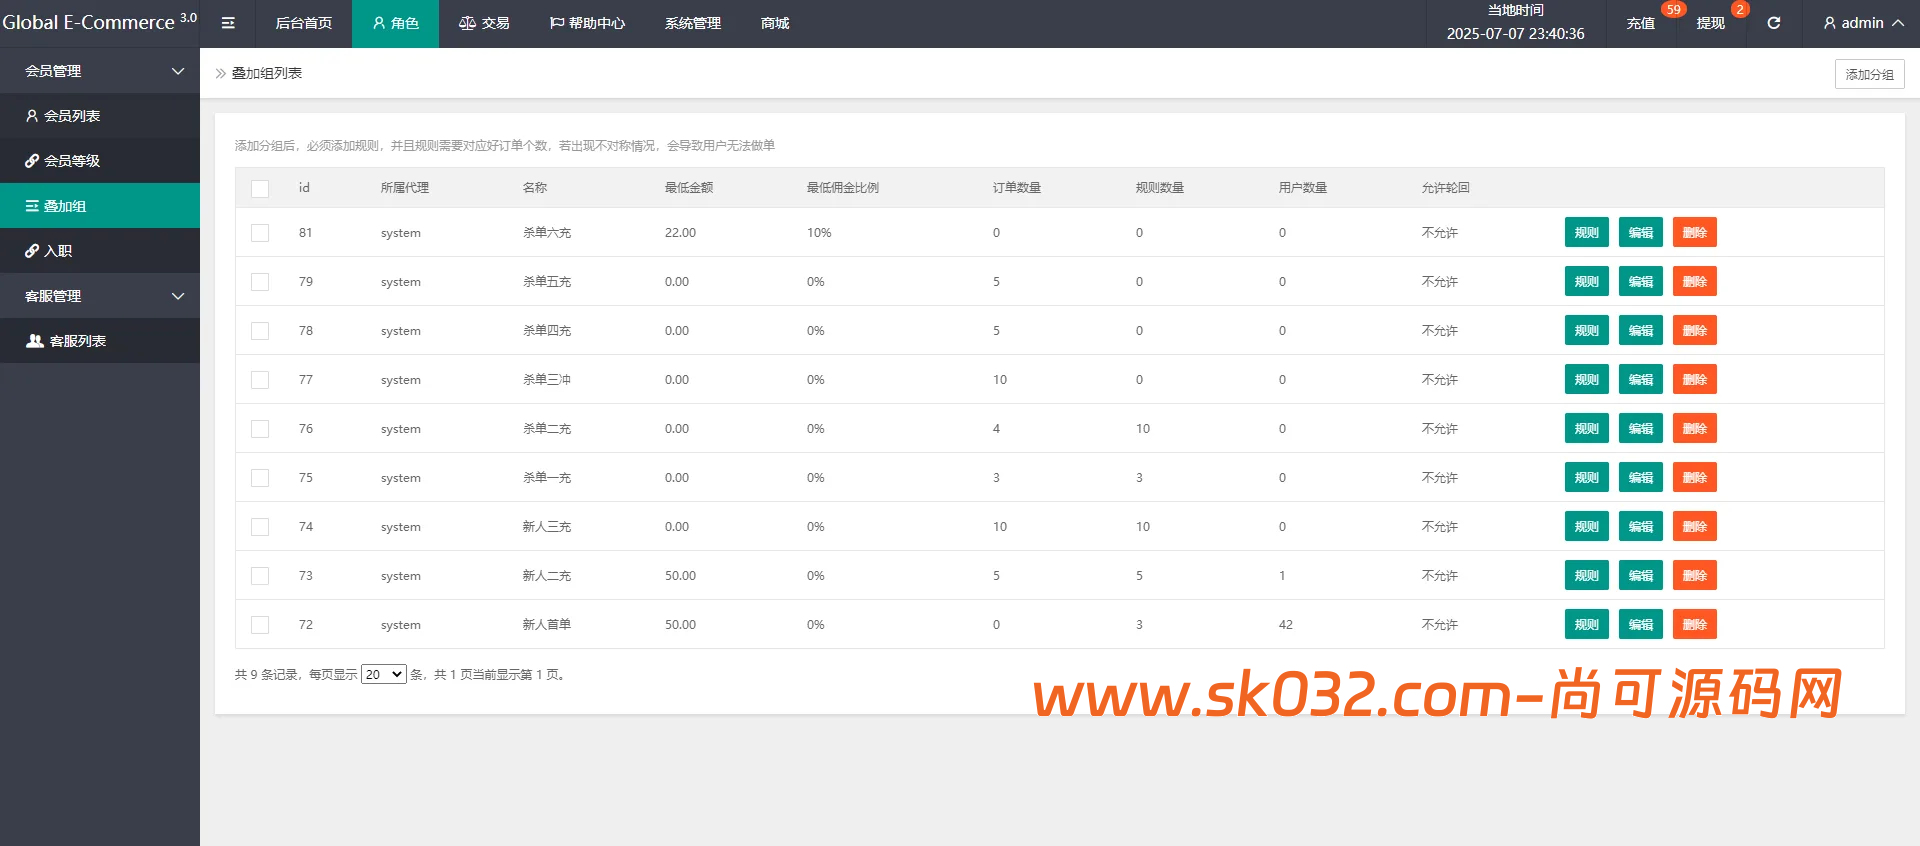1920x846 pixels.
Task: Open 入职 in sidebar
Action: pyautogui.click(x=100, y=251)
